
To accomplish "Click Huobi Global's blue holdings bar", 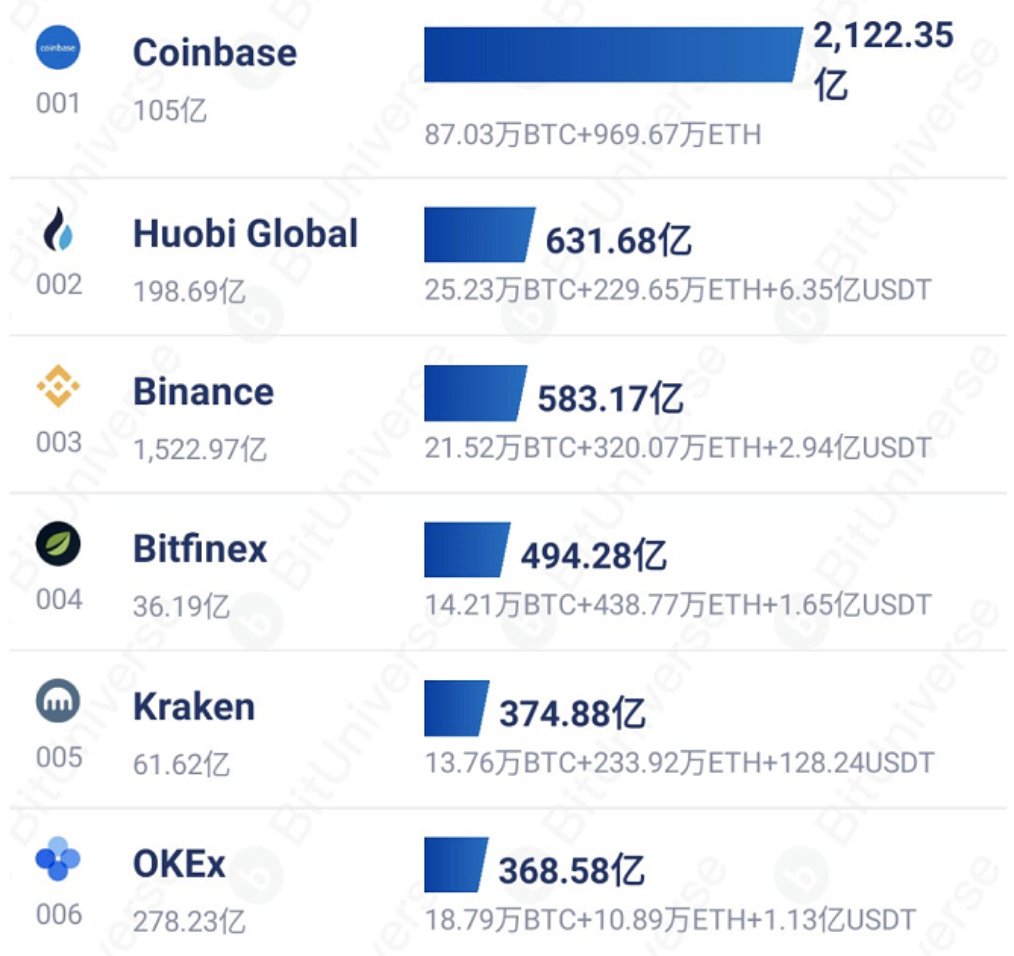I will click(478, 235).
